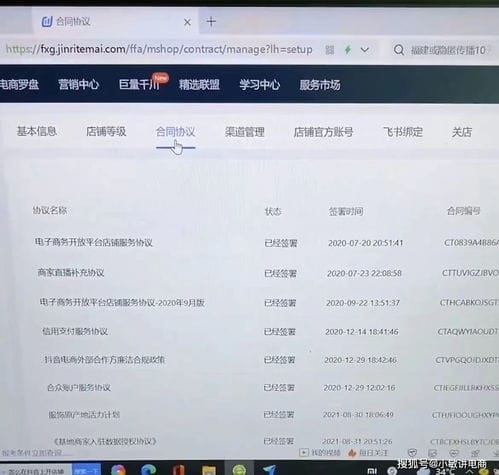Image resolution: width=499 pixels, height=475 pixels.
Task: Close the 合同协议 browser tab
Action: 187,22
